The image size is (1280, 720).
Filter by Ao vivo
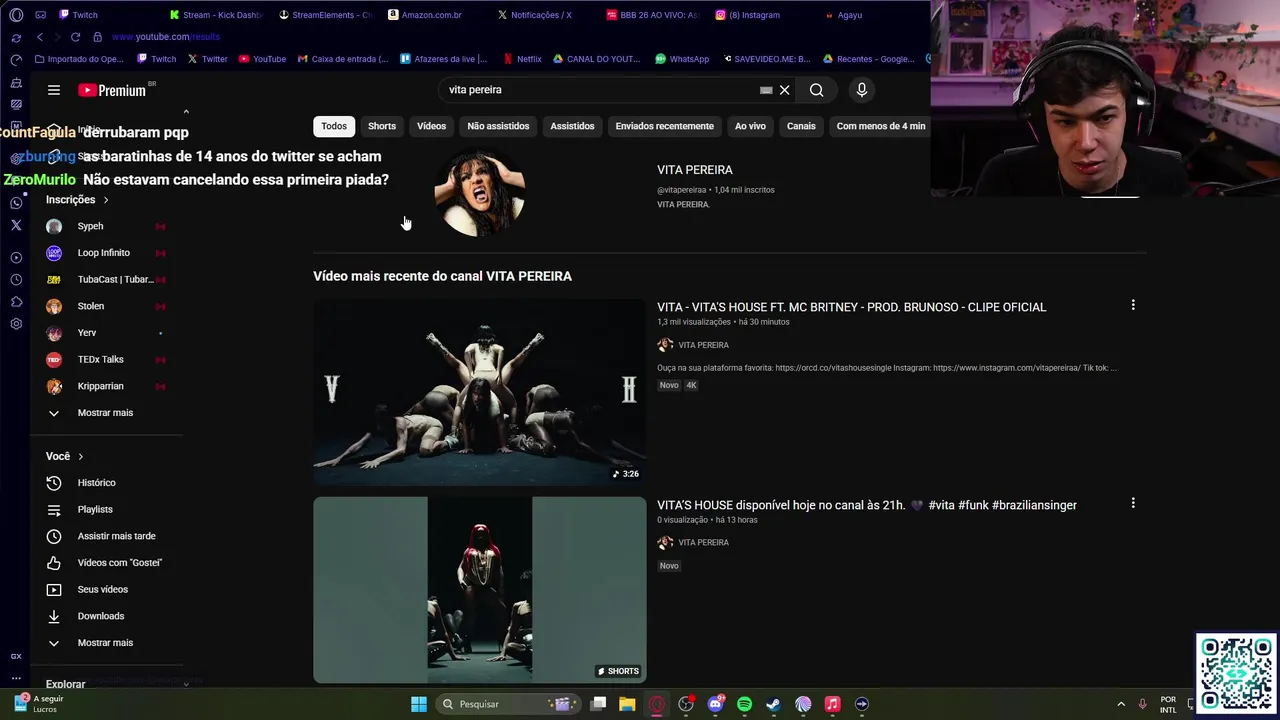[x=750, y=126]
